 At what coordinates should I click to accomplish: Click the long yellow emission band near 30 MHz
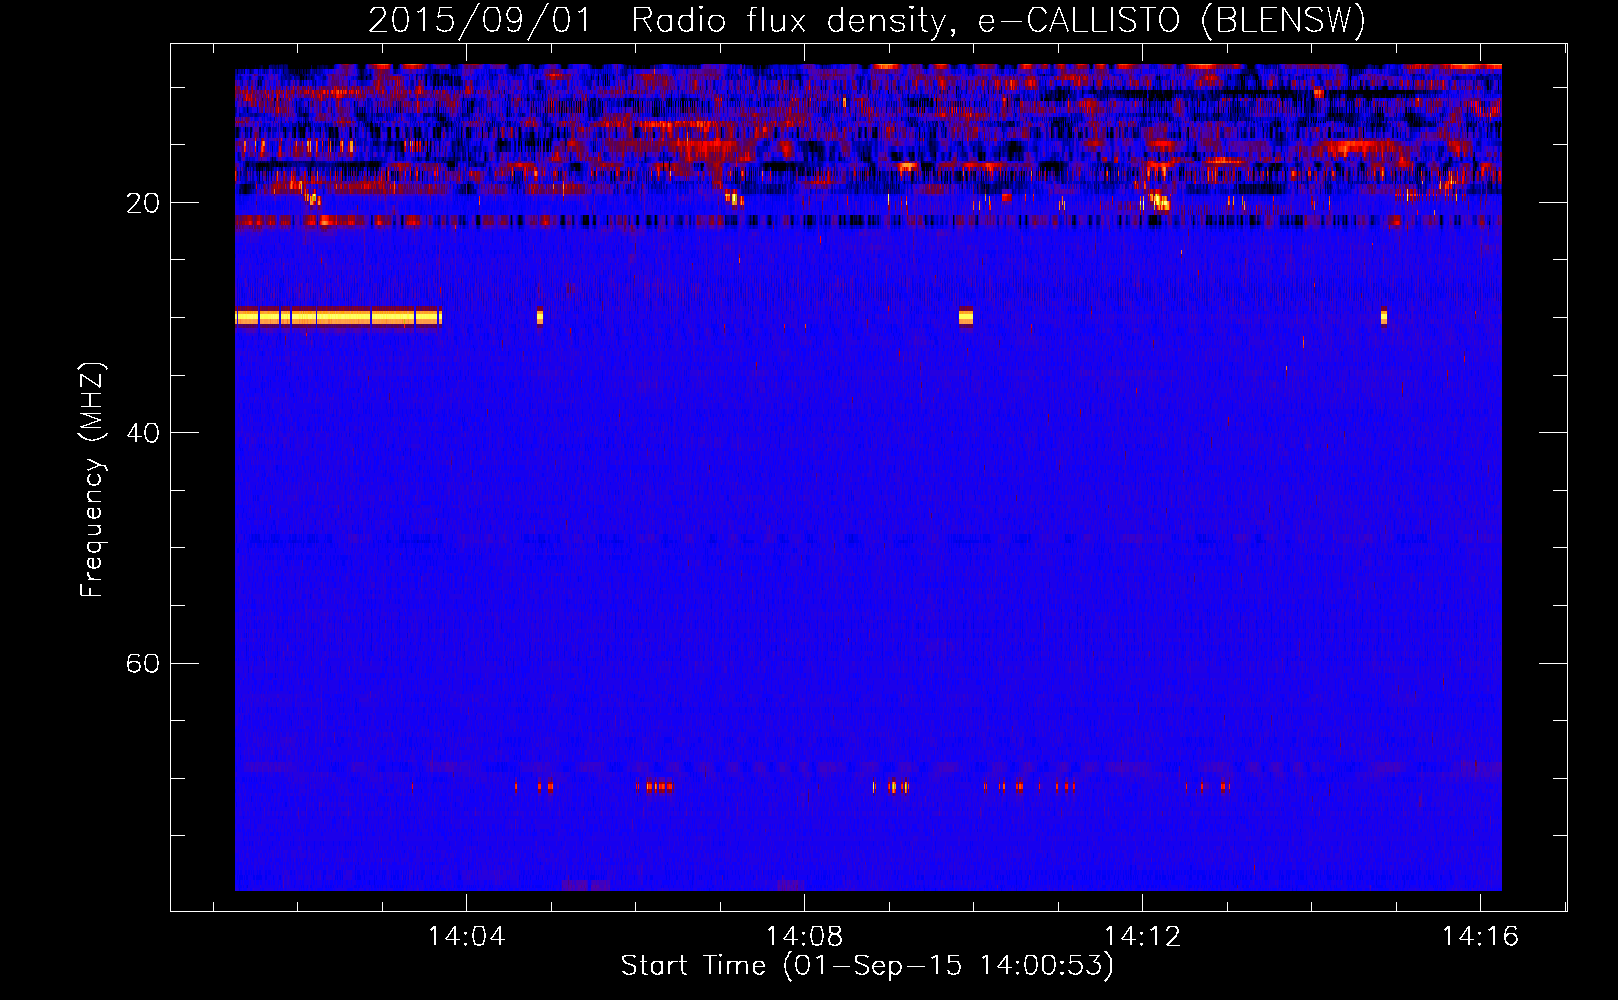[x=338, y=317]
